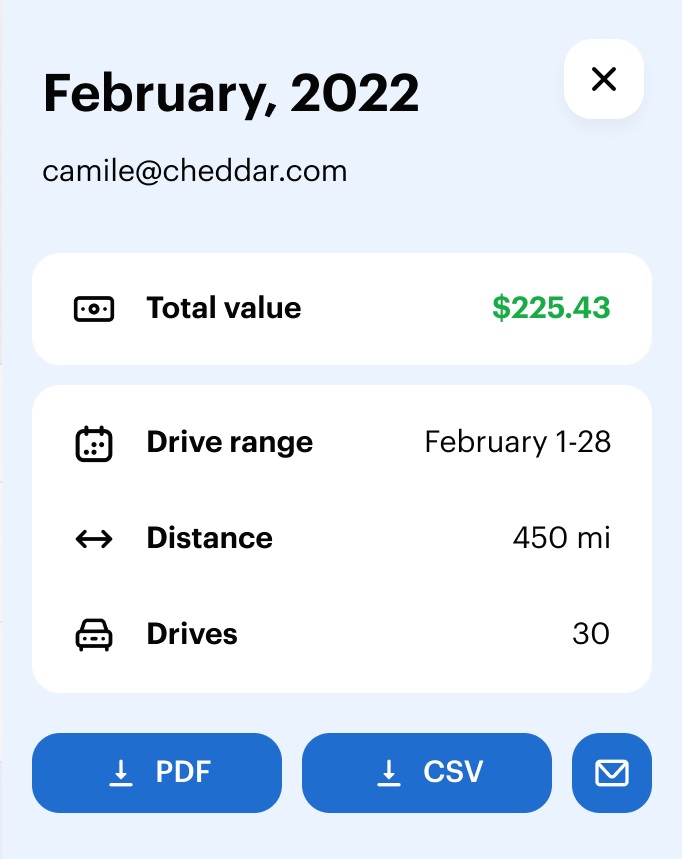The height and width of the screenshot is (859, 682).
Task: Download the report as PDF
Action: click(x=157, y=772)
